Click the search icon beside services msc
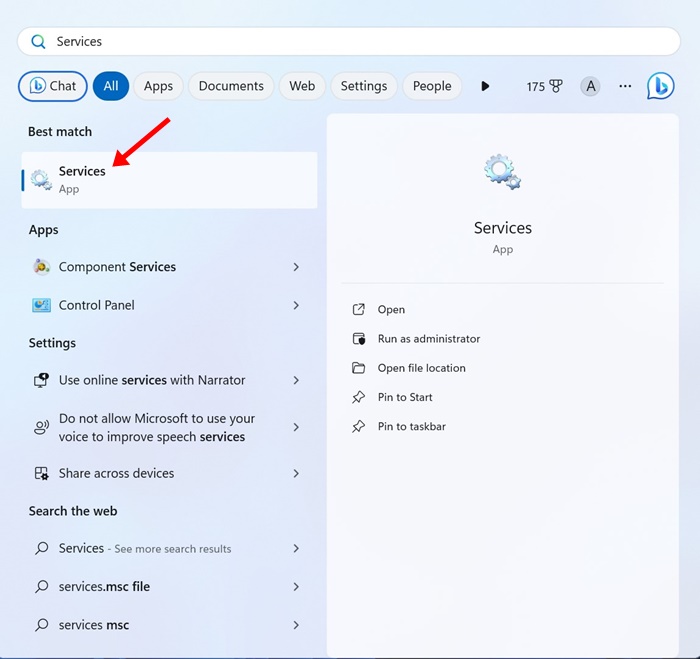This screenshot has width=700, height=659. click(x=42, y=625)
